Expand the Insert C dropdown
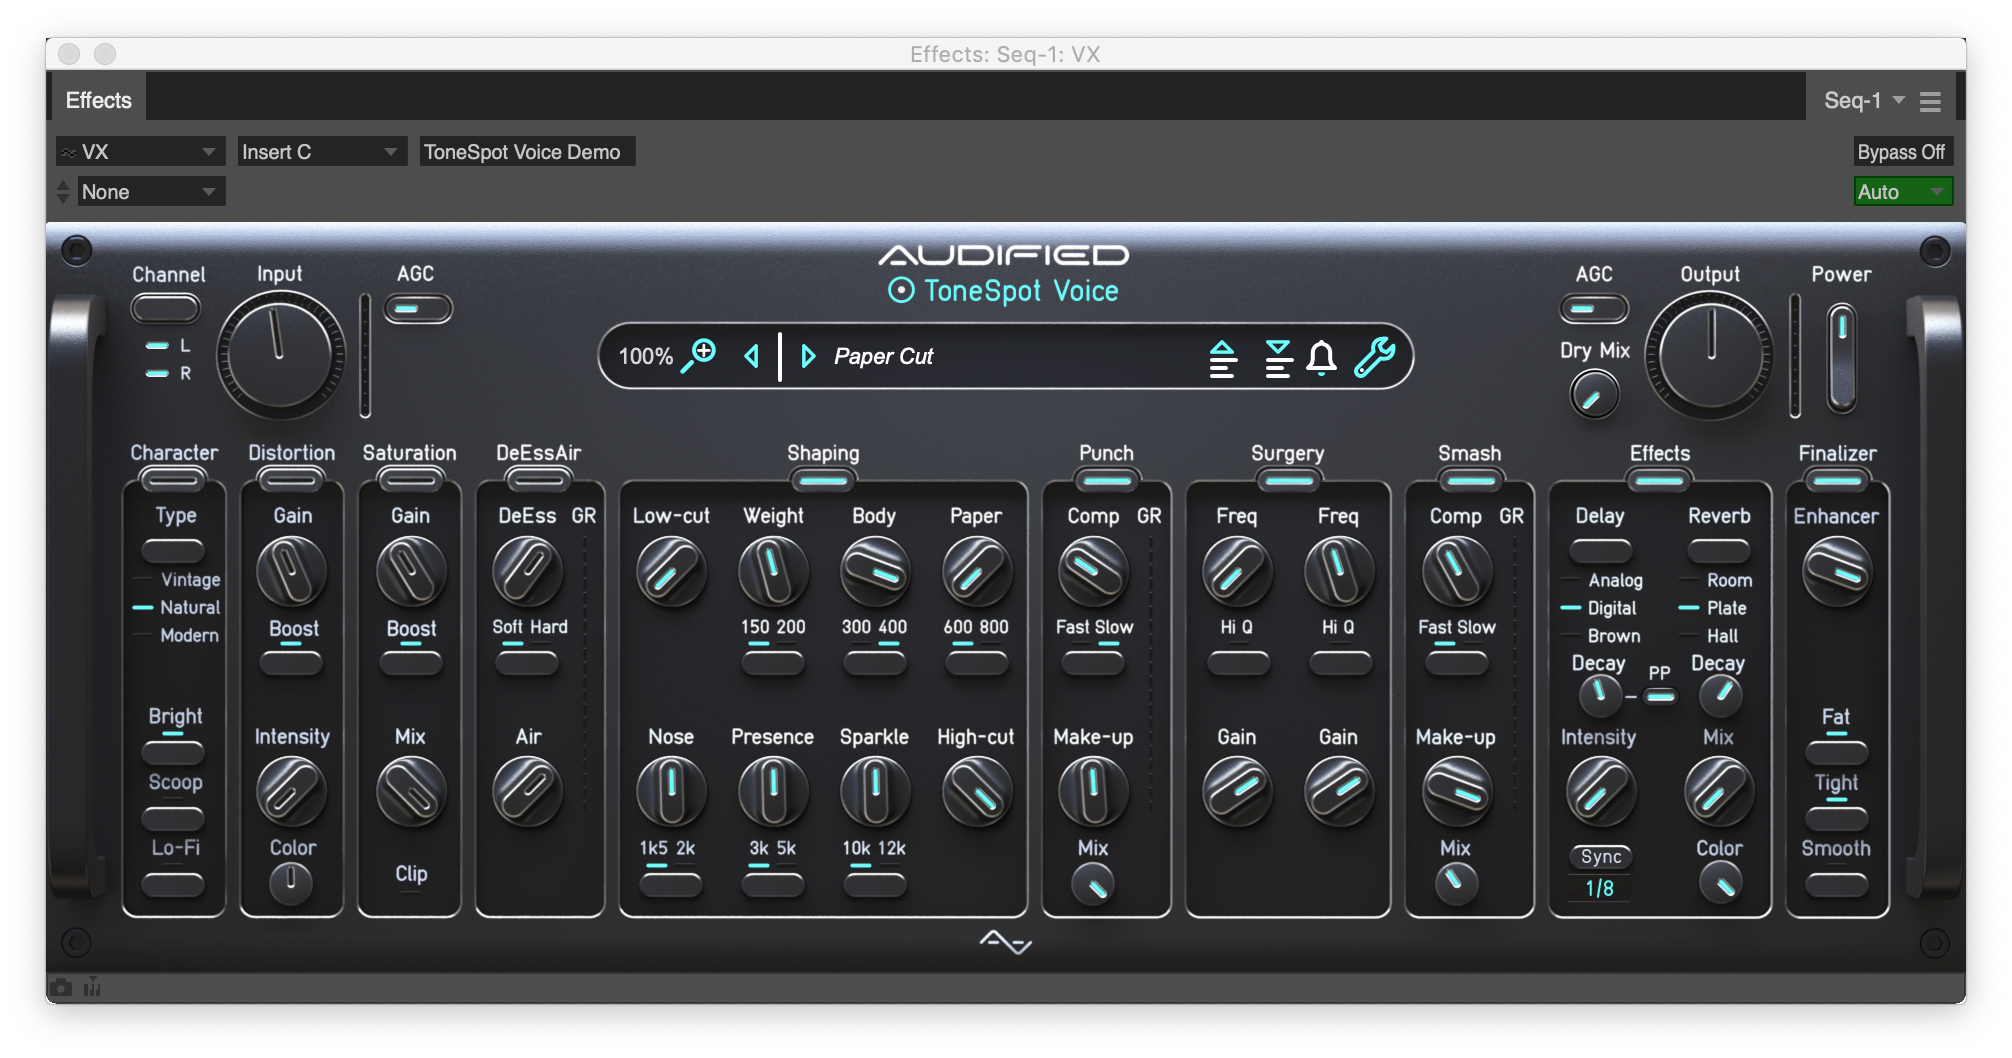This screenshot has height=1058, width=2012. [x=321, y=151]
